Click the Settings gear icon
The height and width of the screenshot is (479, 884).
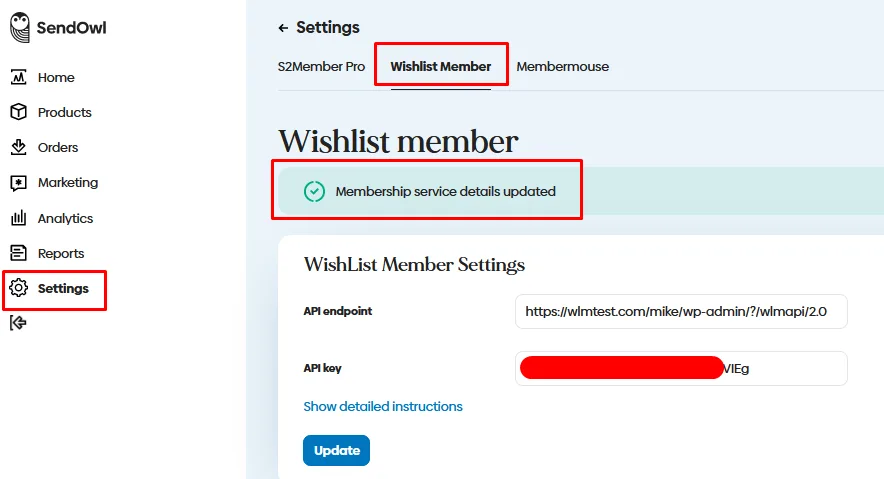[x=19, y=288]
